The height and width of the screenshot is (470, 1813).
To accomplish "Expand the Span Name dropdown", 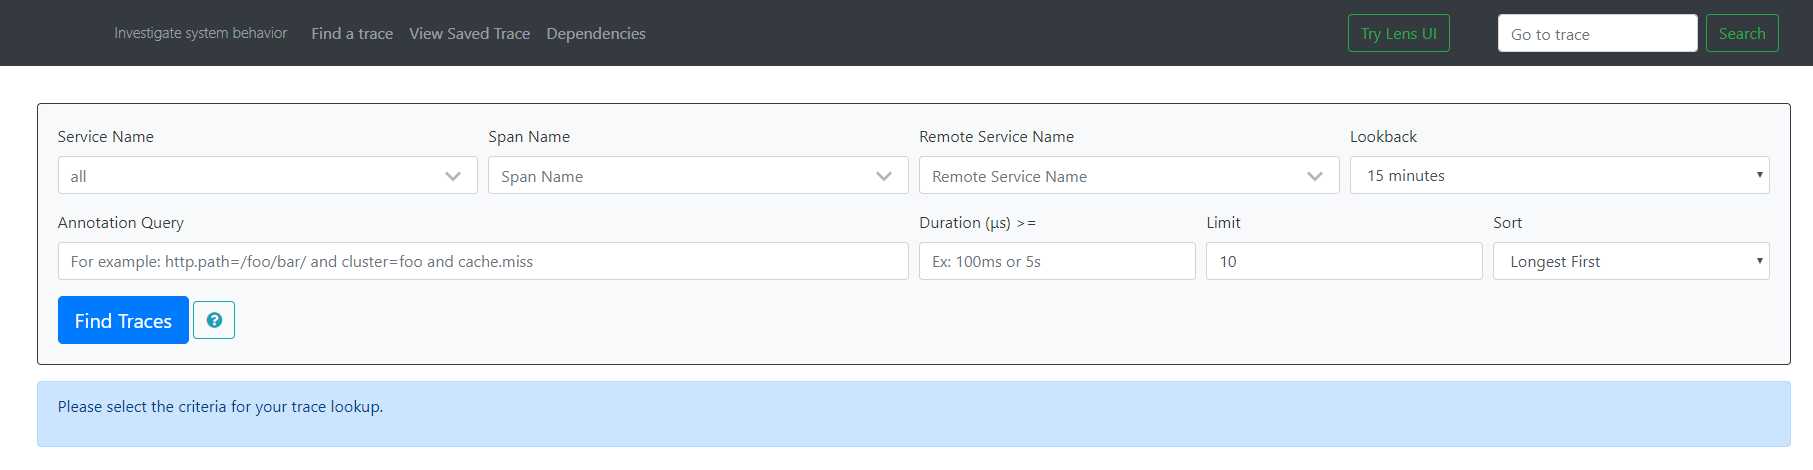I will 698,176.
